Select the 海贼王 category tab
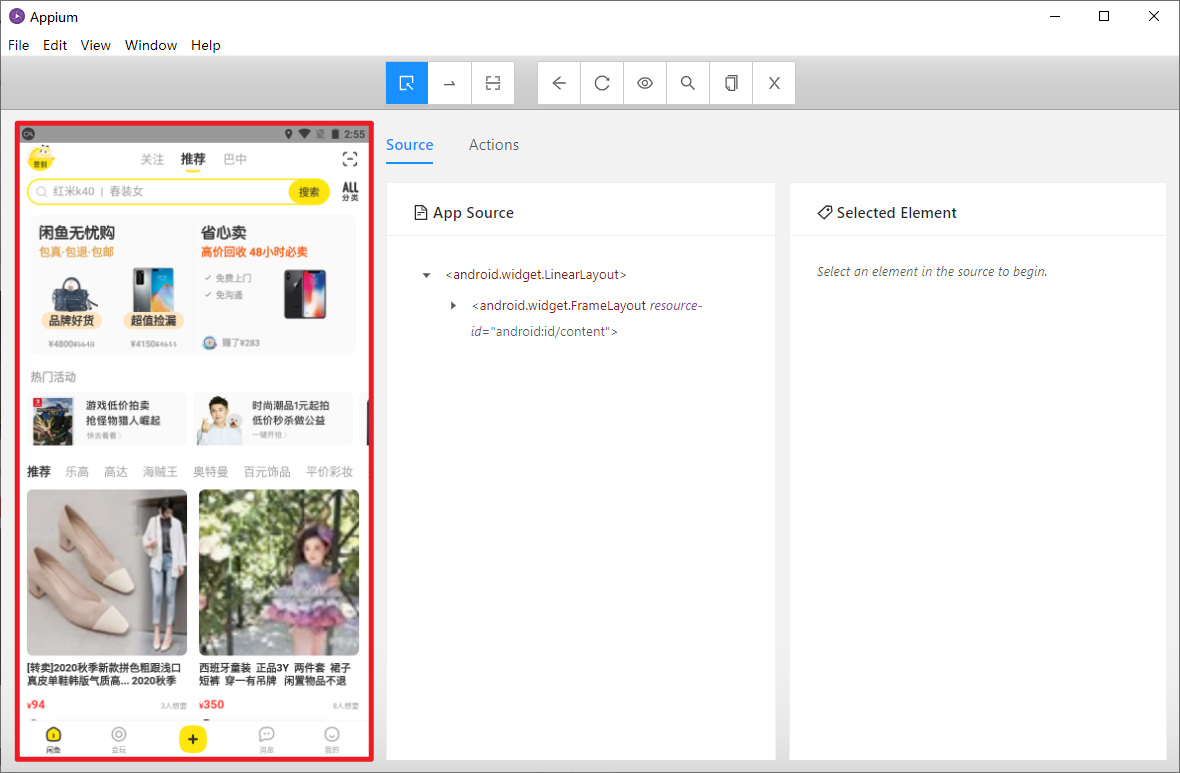This screenshot has height=773, width=1180. pyautogui.click(x=160, y=472)
